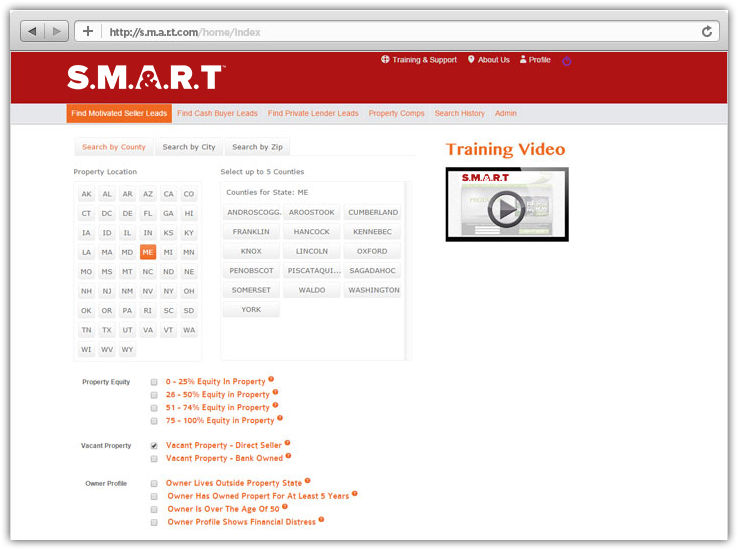Choose CUMBERLAND county
The height and width of the screenshot is (550, 738).
[x=372, y=212]
